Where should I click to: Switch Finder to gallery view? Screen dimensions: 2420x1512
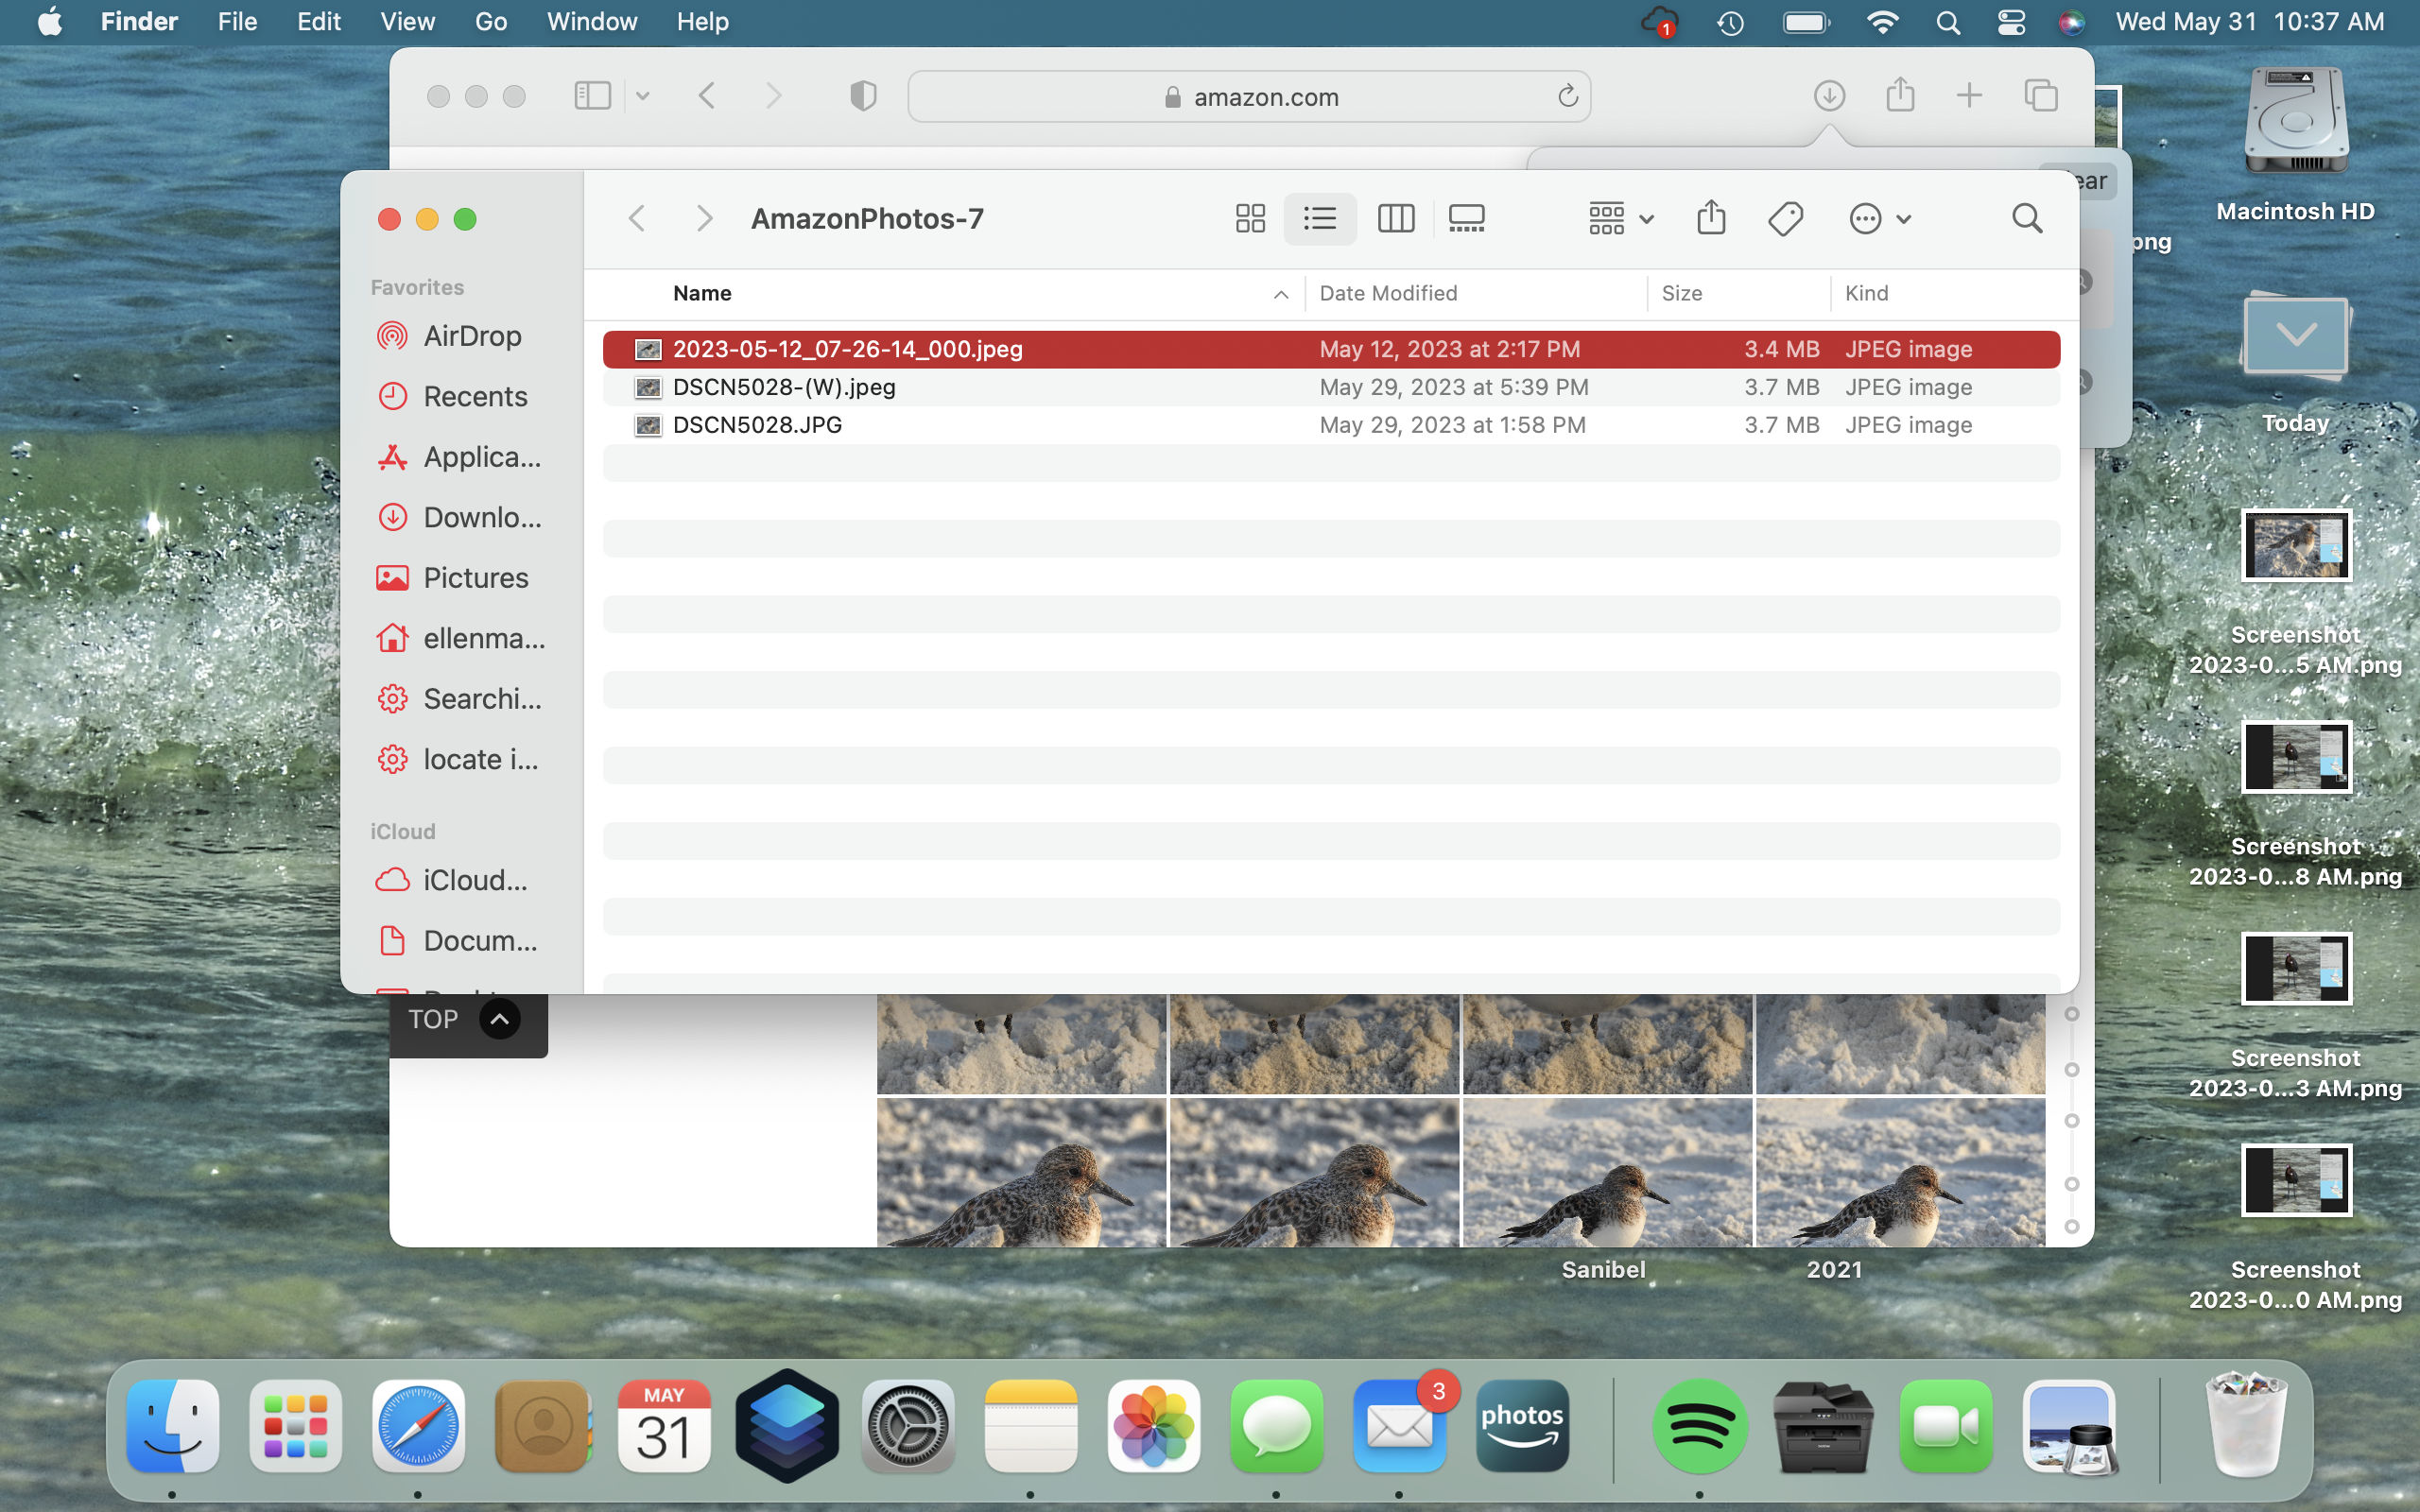tap(1466, 218)
